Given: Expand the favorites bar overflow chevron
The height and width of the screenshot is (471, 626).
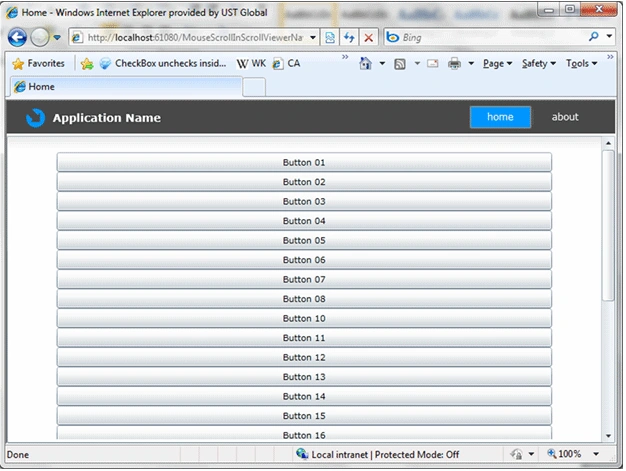Looking at the screenshot, I should pos(345,57).
